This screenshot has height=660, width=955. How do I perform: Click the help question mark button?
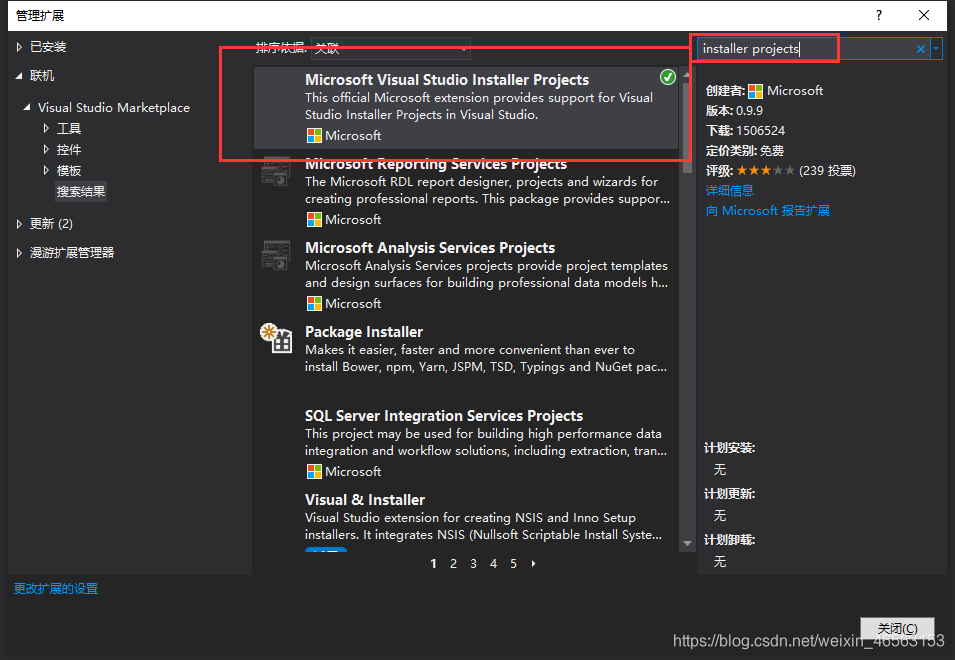[878, 15]
